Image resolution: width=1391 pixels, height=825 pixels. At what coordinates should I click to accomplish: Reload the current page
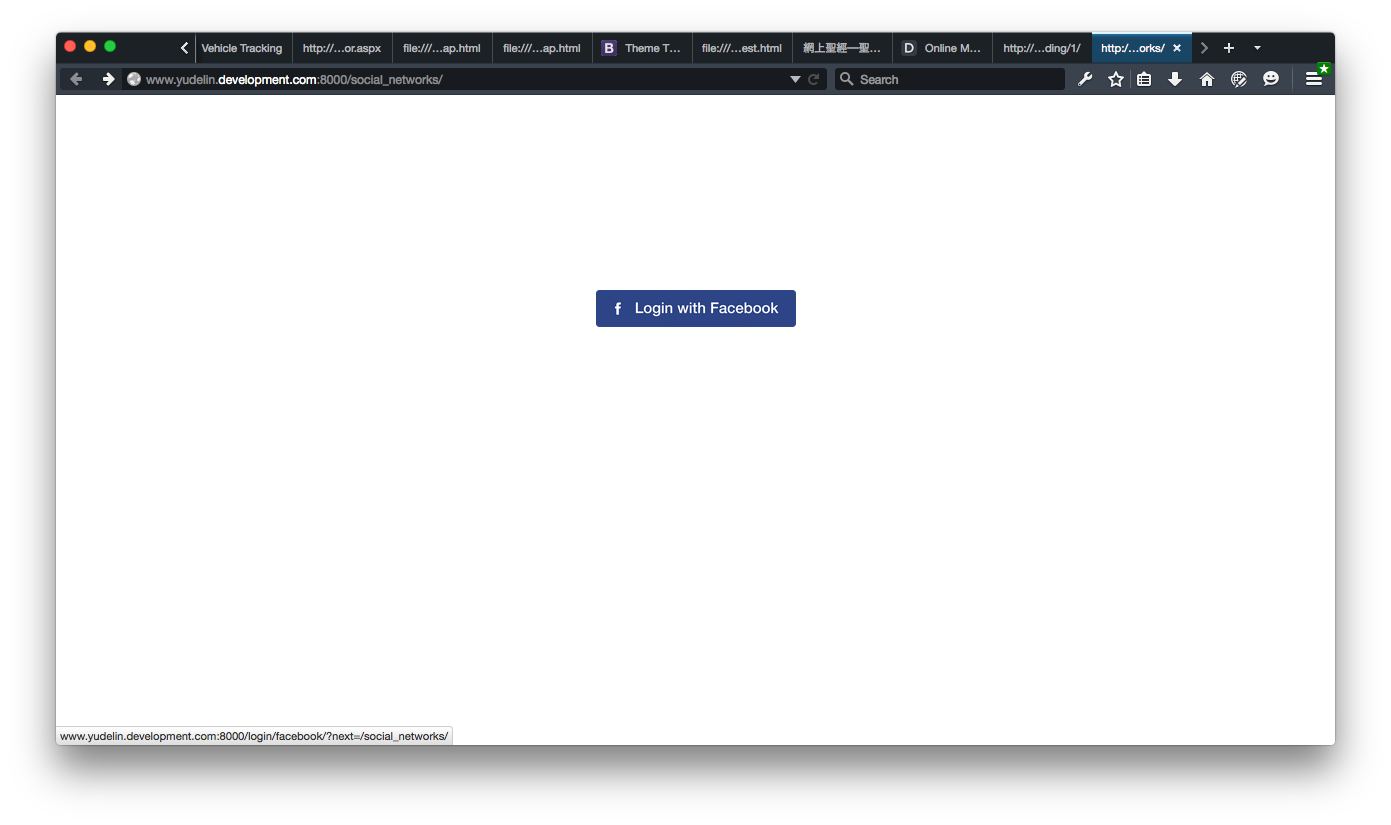point(814,79)
